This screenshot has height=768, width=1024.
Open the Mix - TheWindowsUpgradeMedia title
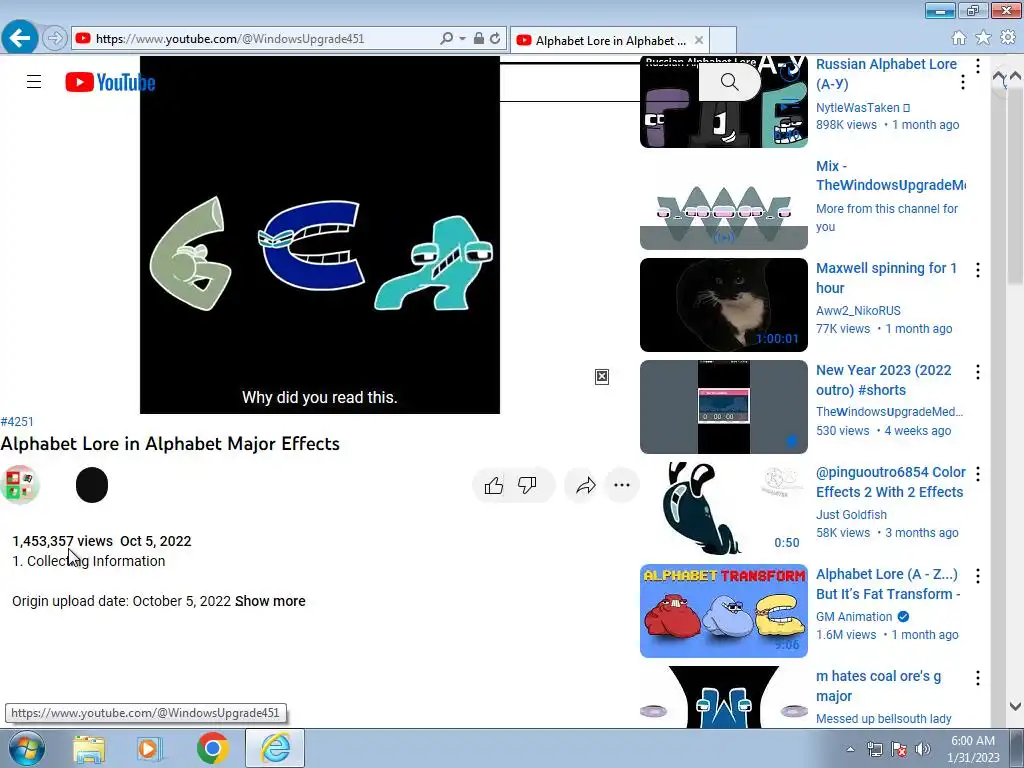pos(891,176)
